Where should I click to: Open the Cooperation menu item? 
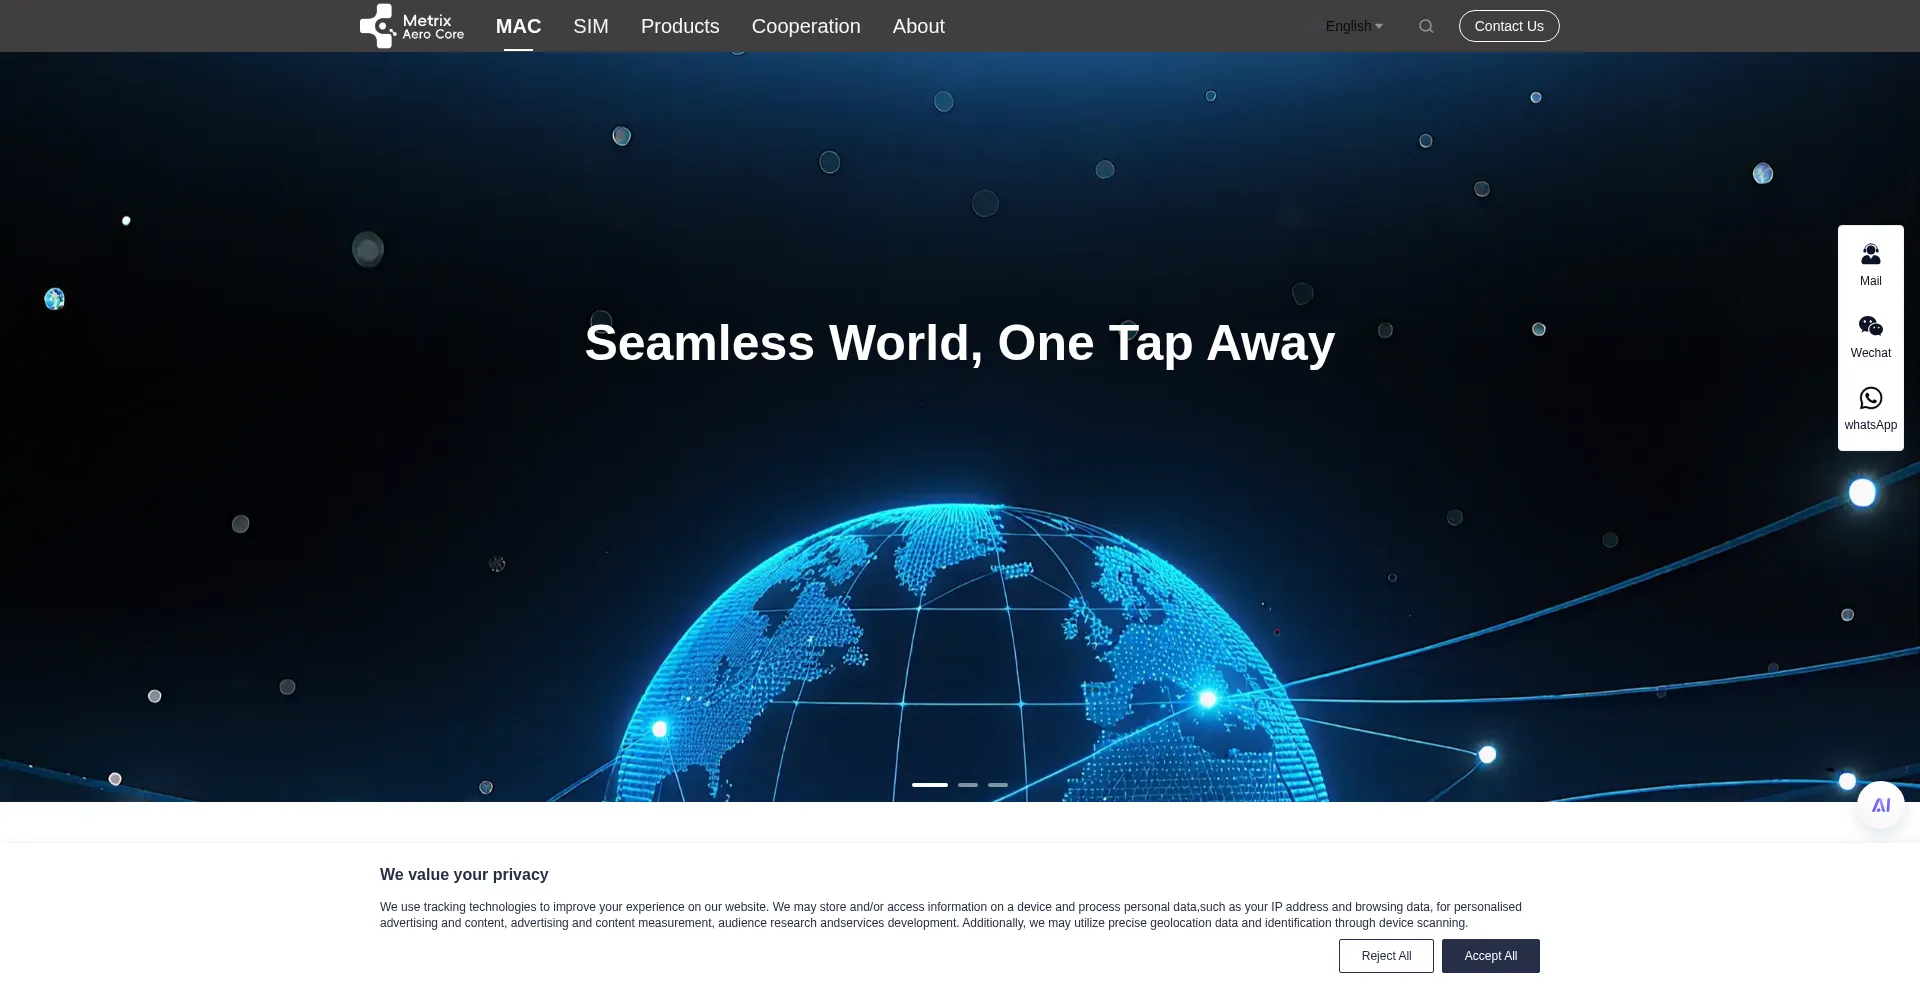pyautogui.click(x=806, y=26)
